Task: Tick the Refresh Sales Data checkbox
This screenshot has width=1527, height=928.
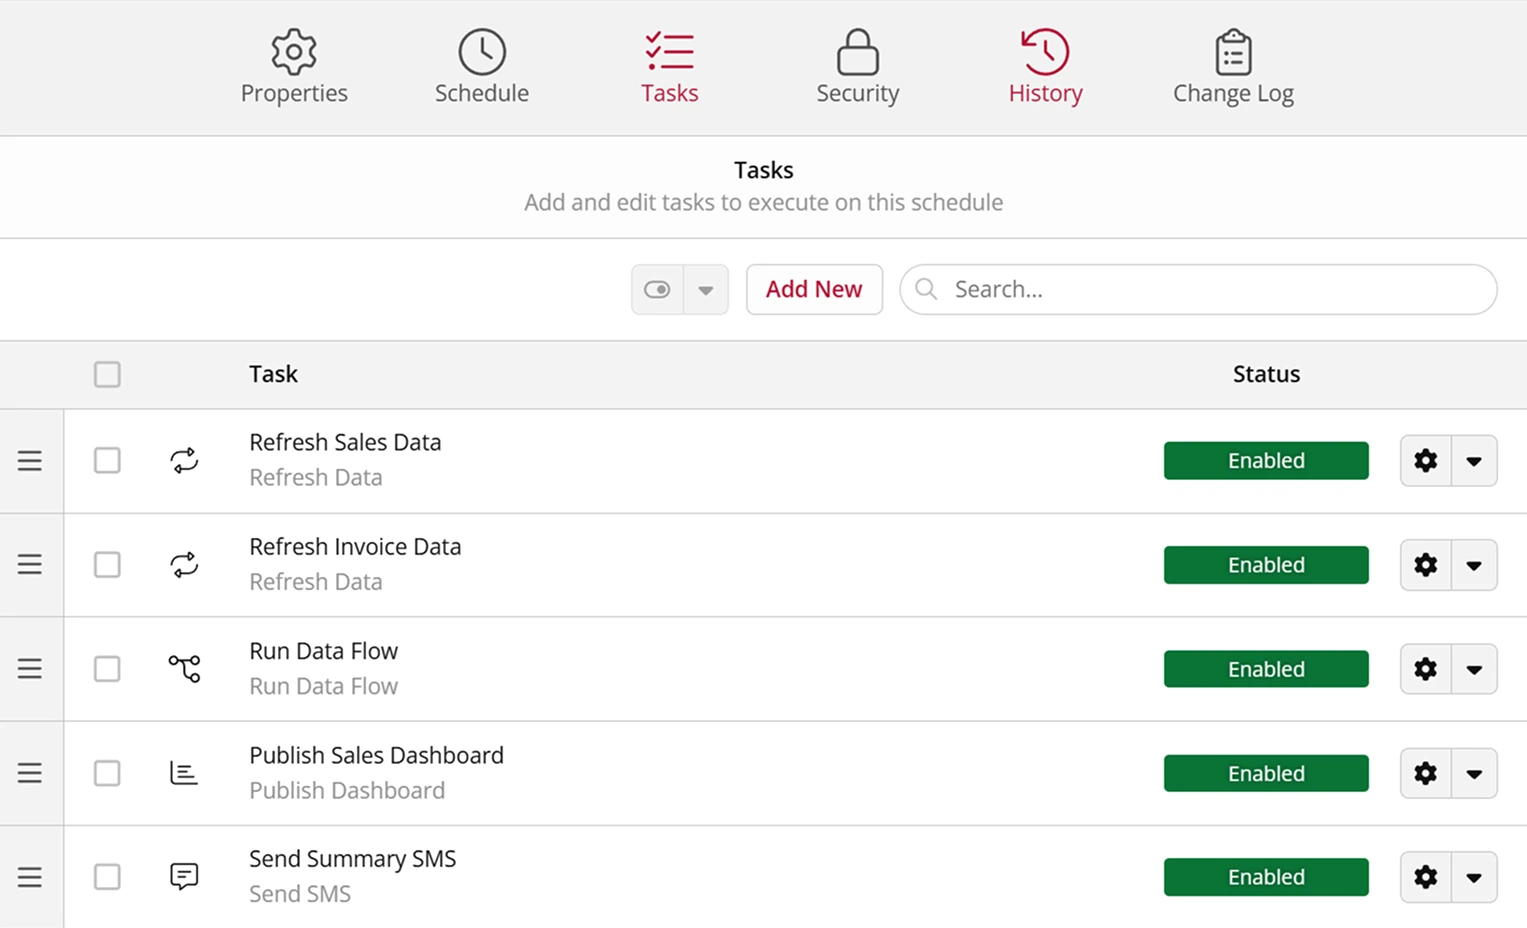Action: (107, 460)
